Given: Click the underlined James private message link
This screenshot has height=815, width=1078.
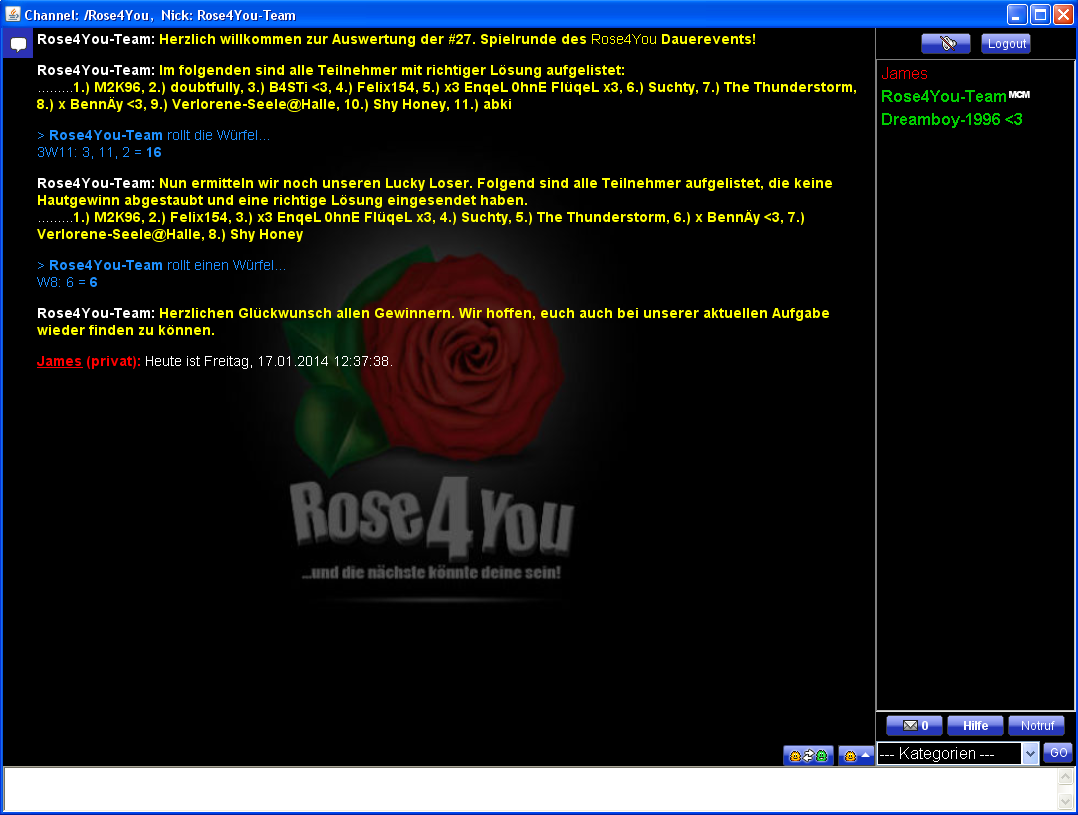Looking at the screenshot, I should [x=59, y=361].
